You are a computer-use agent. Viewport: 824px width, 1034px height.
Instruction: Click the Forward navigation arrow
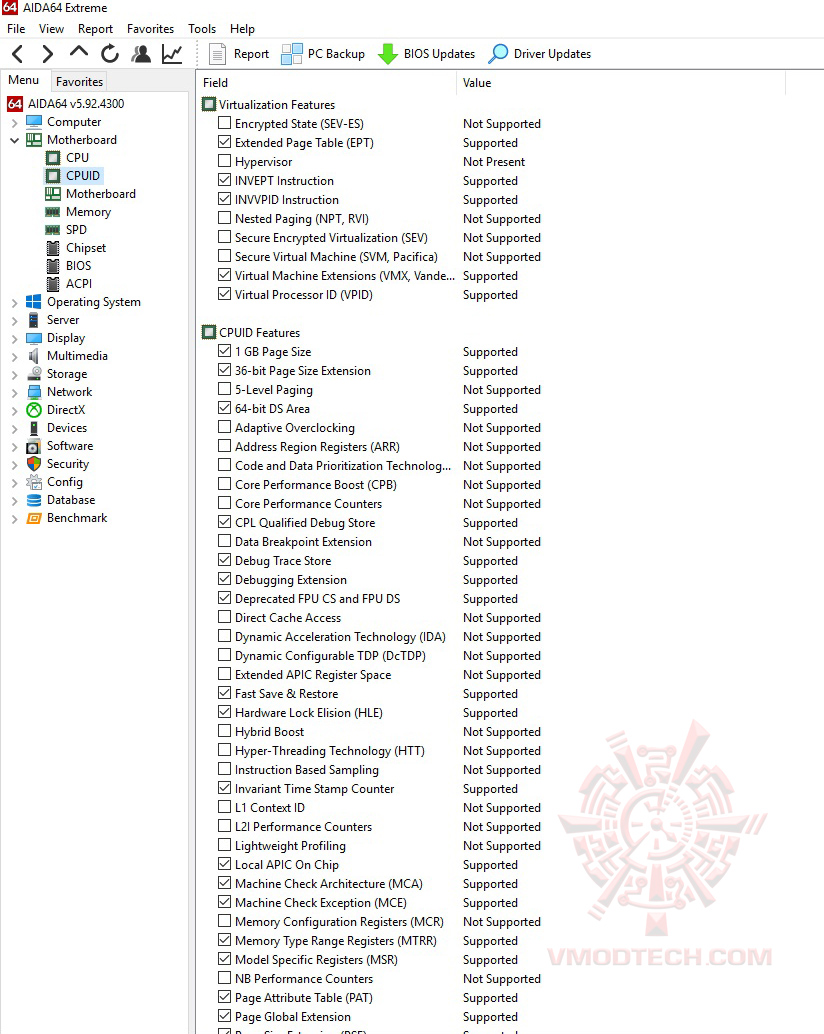coord(47,54)
